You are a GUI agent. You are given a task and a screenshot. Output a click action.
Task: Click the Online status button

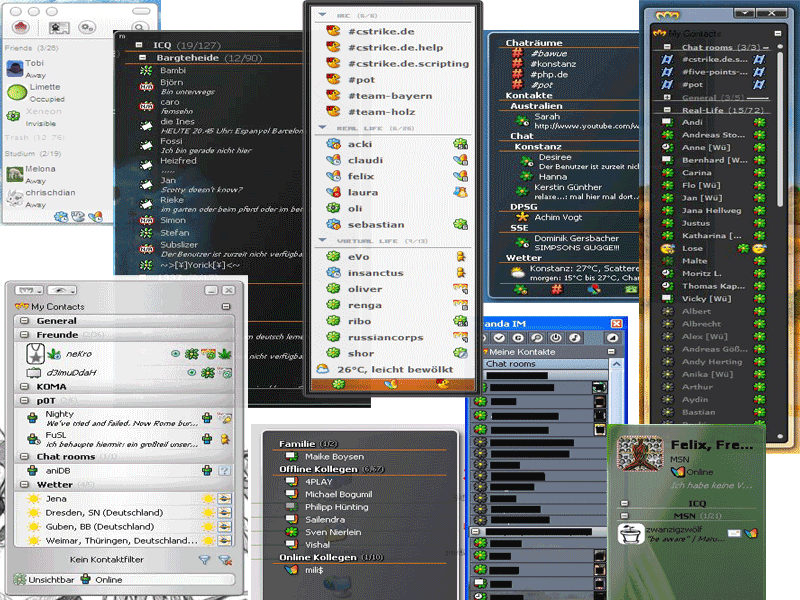102,580
